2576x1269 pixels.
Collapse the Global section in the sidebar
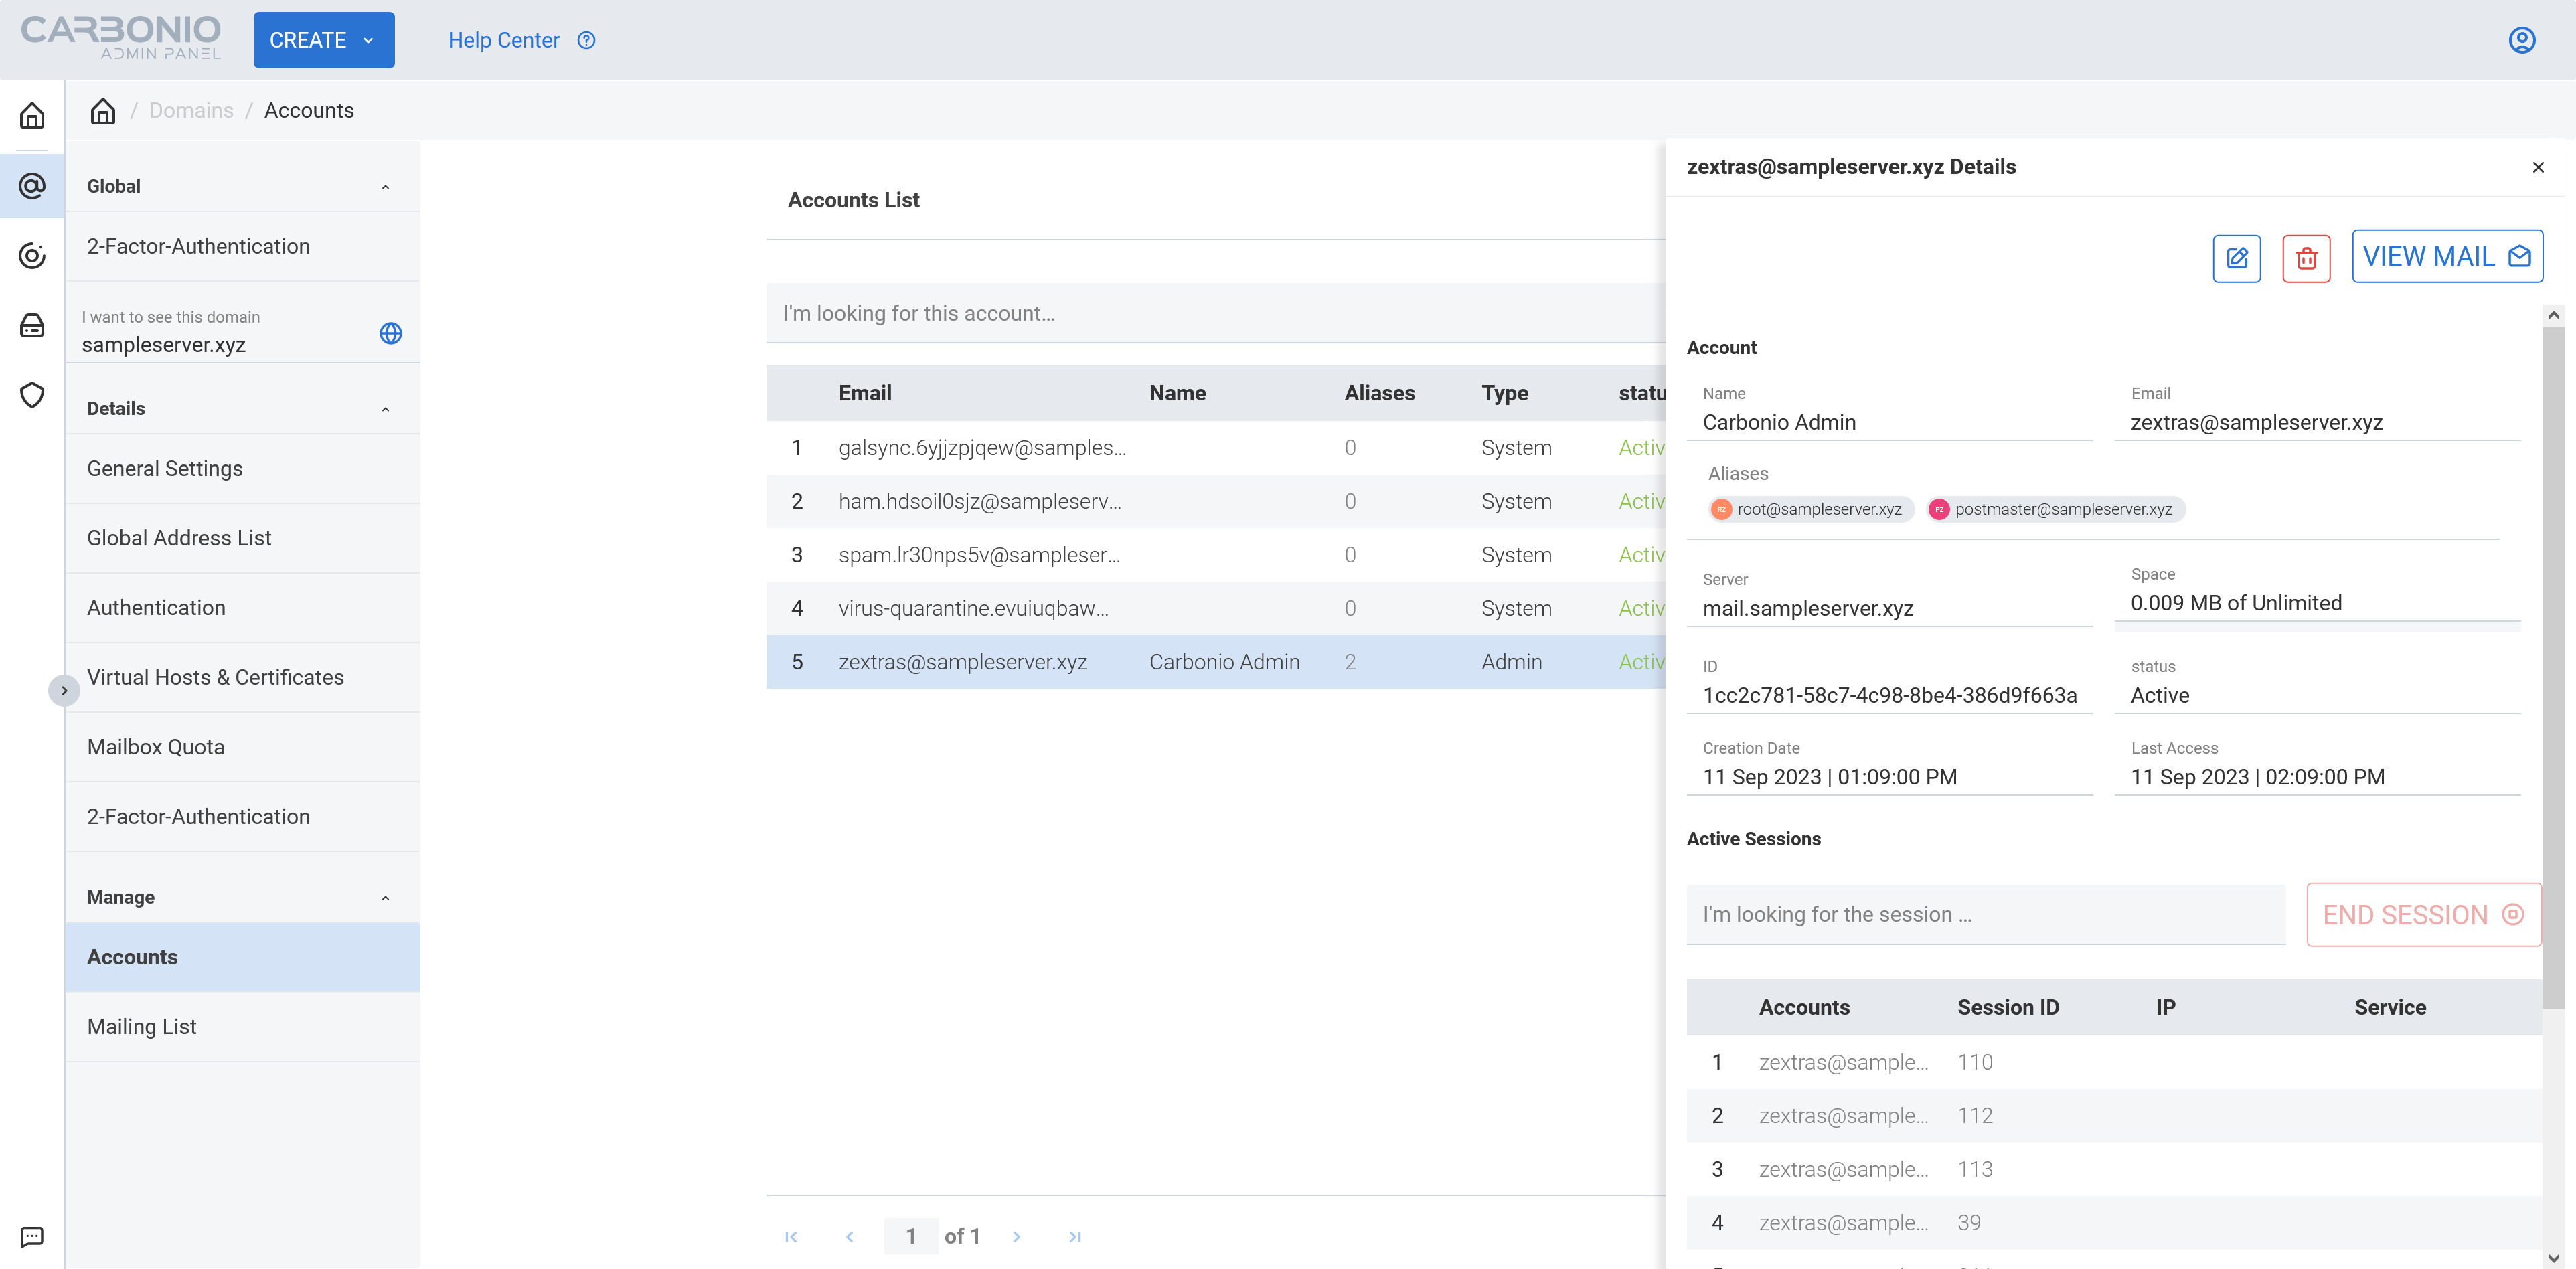(x=385, y=187)
